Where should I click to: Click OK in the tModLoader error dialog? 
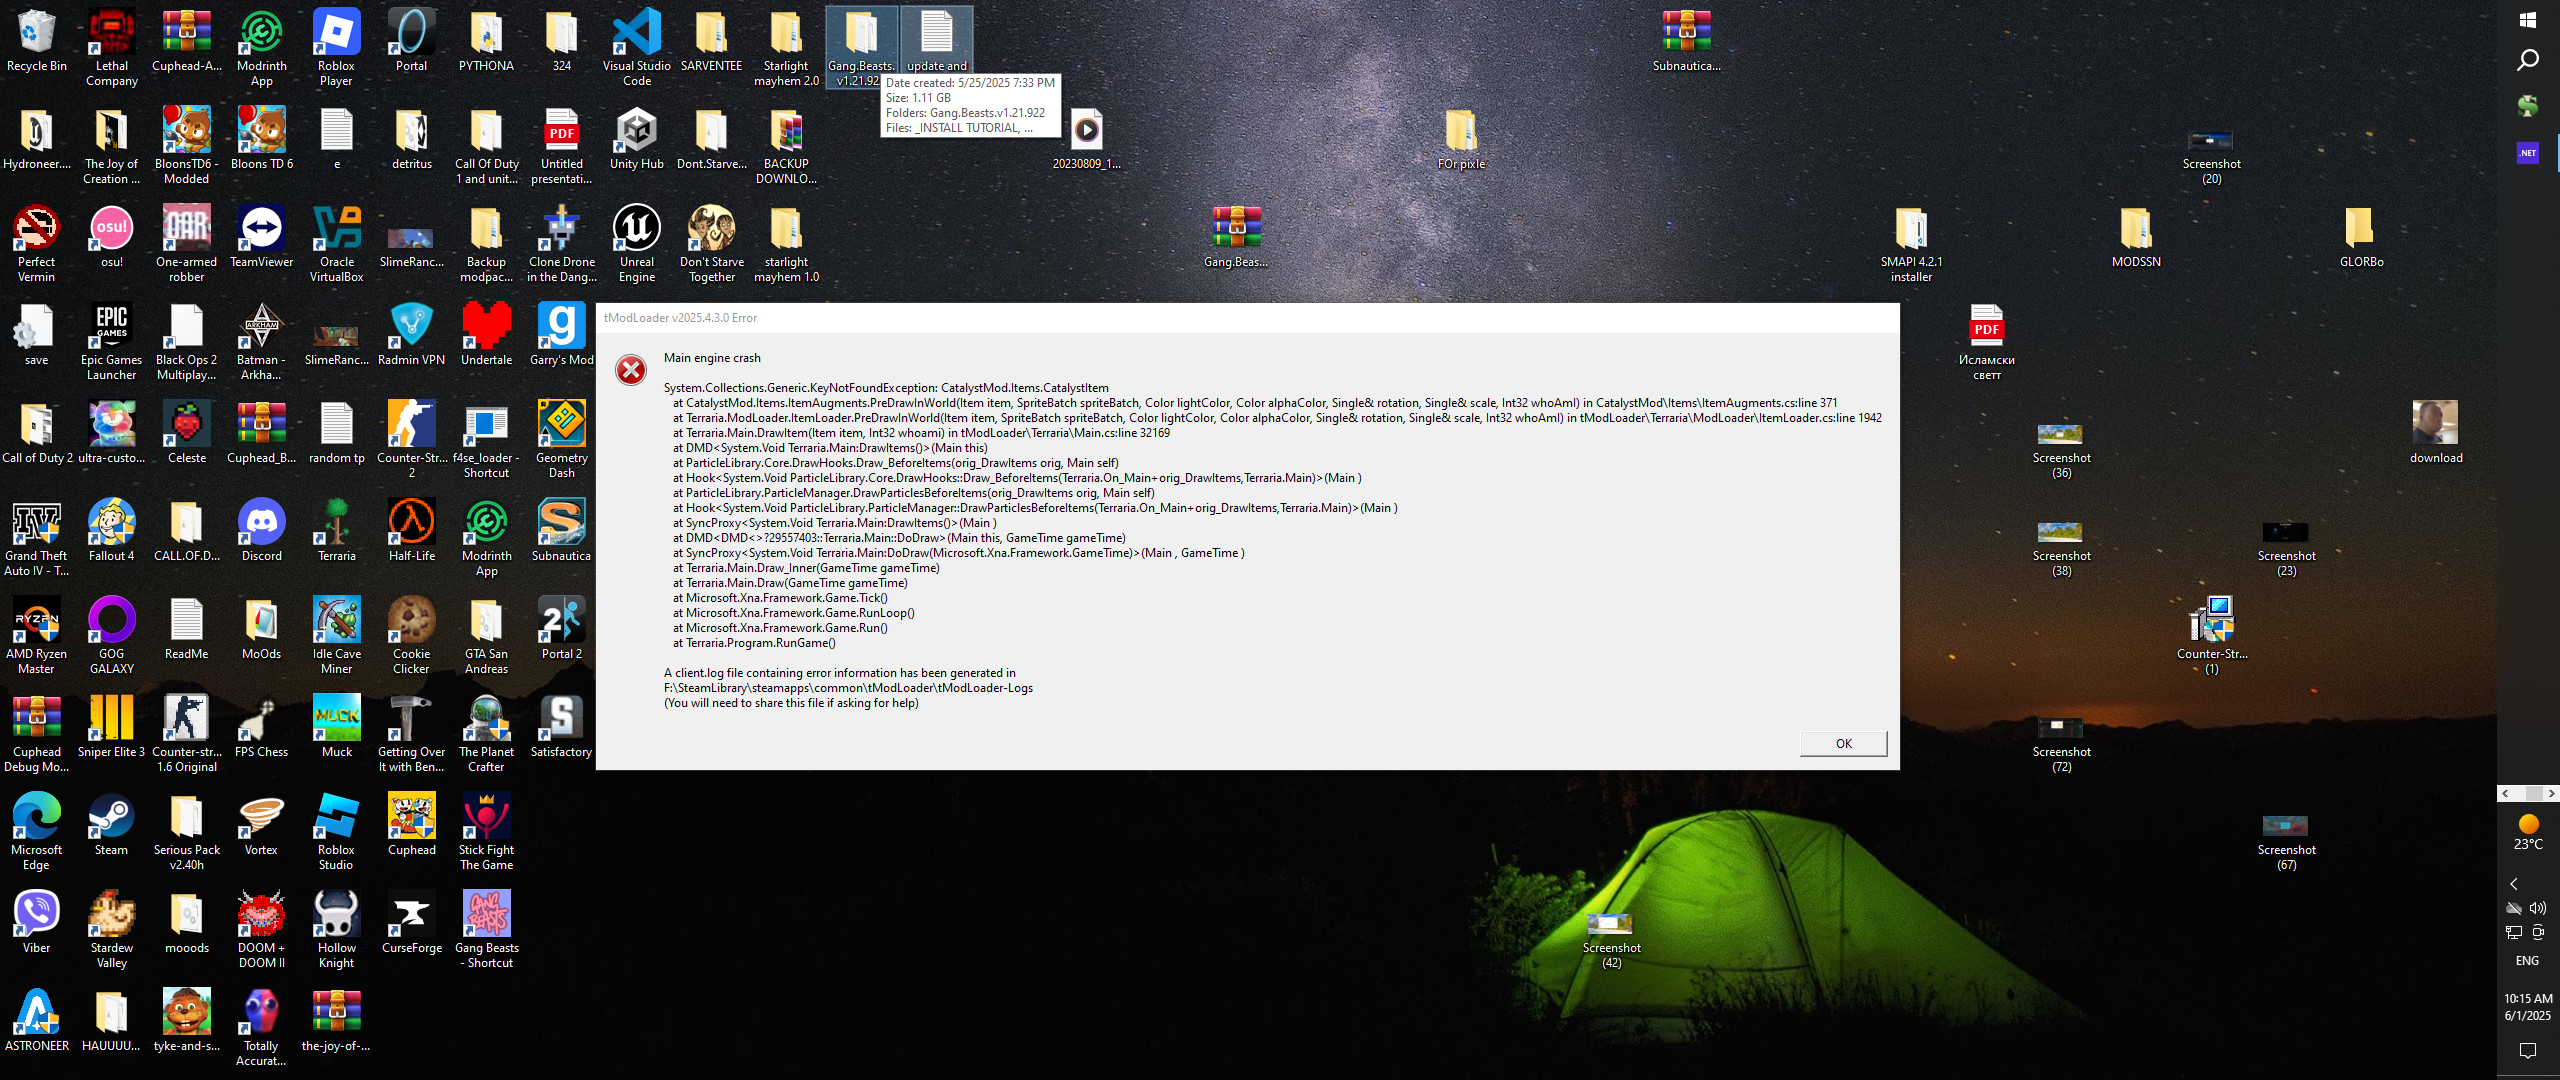click(x=1843, y=743)
